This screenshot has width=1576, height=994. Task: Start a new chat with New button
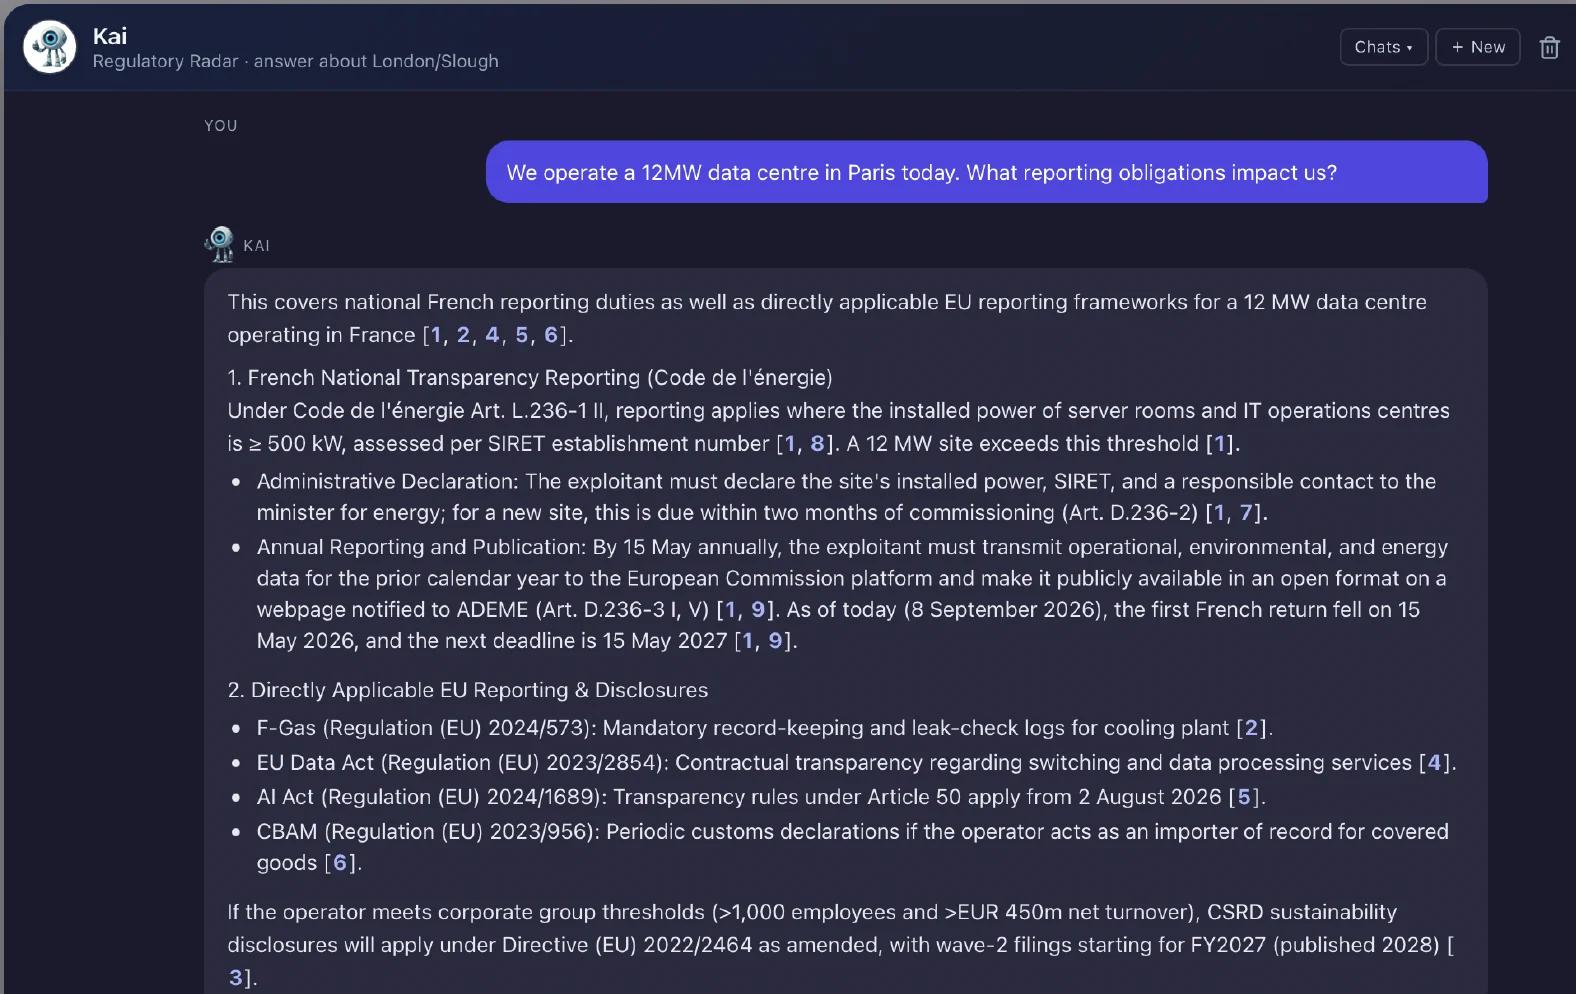pos(1477,47)
